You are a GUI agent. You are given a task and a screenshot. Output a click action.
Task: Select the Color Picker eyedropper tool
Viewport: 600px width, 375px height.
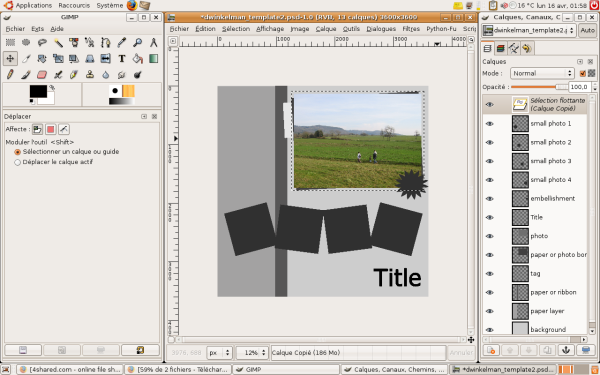coord(122,42)
